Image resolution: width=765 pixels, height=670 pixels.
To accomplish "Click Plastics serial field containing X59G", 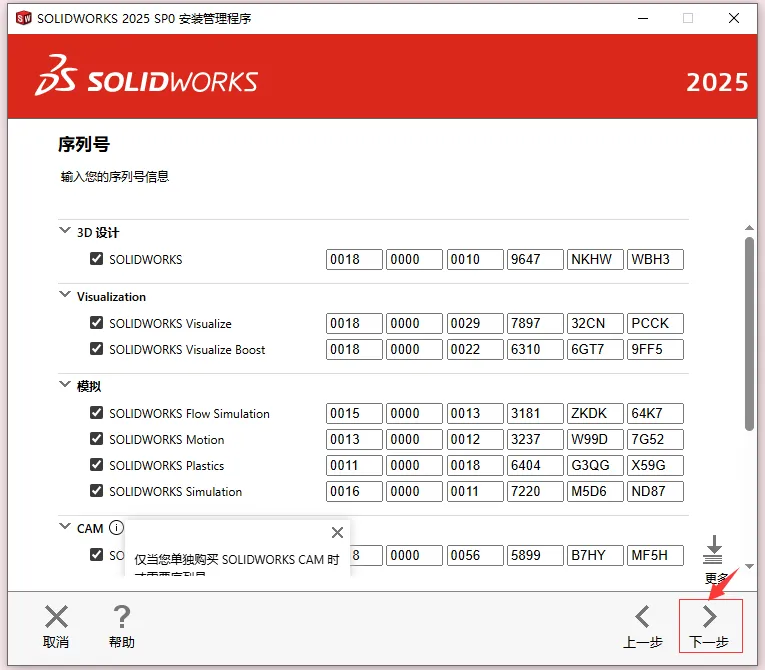I will click(655, 465).
